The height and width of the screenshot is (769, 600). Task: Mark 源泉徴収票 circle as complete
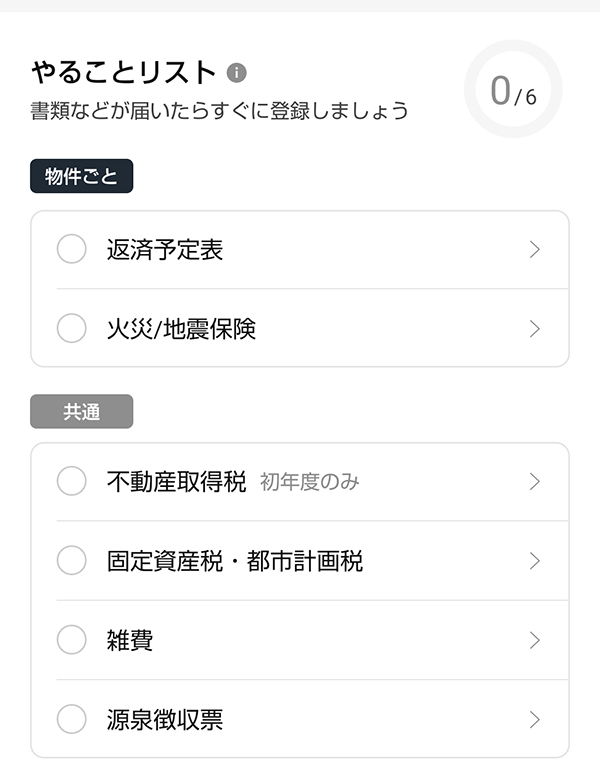[72, 719]
